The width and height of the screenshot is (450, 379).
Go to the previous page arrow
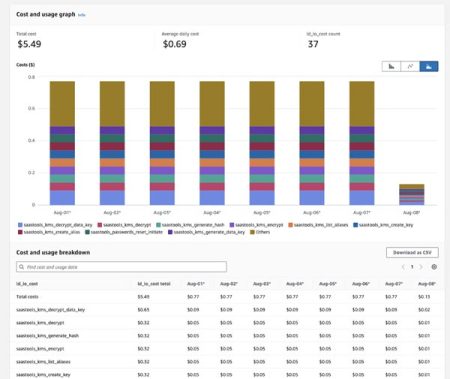(403, 267)
